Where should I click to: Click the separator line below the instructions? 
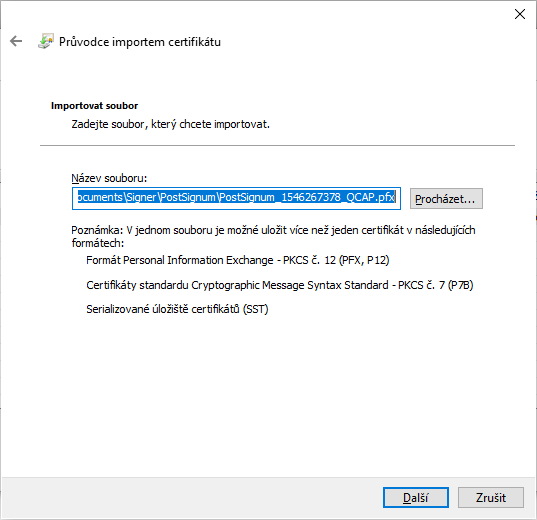[277, 145]
